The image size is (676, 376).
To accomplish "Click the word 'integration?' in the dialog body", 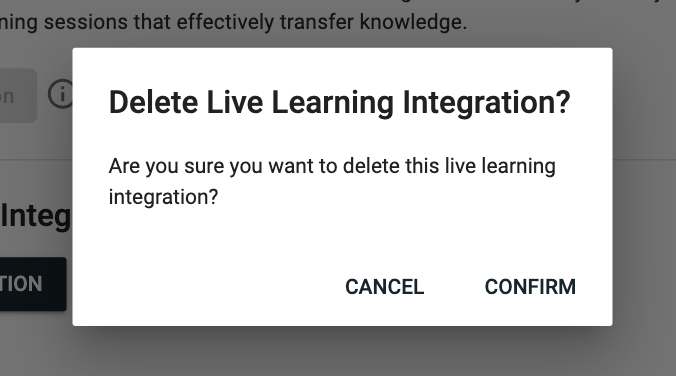I will (163, 197).
